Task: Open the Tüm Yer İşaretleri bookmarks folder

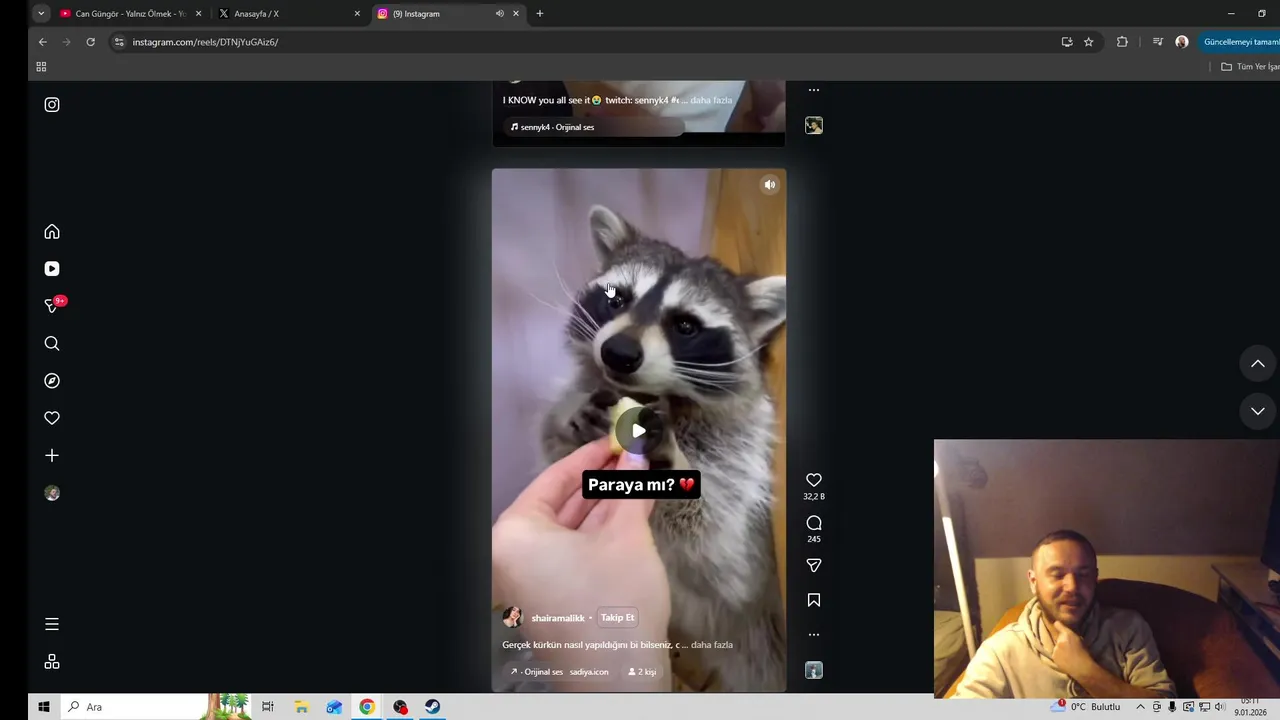Action: [x=1250, y=67]
